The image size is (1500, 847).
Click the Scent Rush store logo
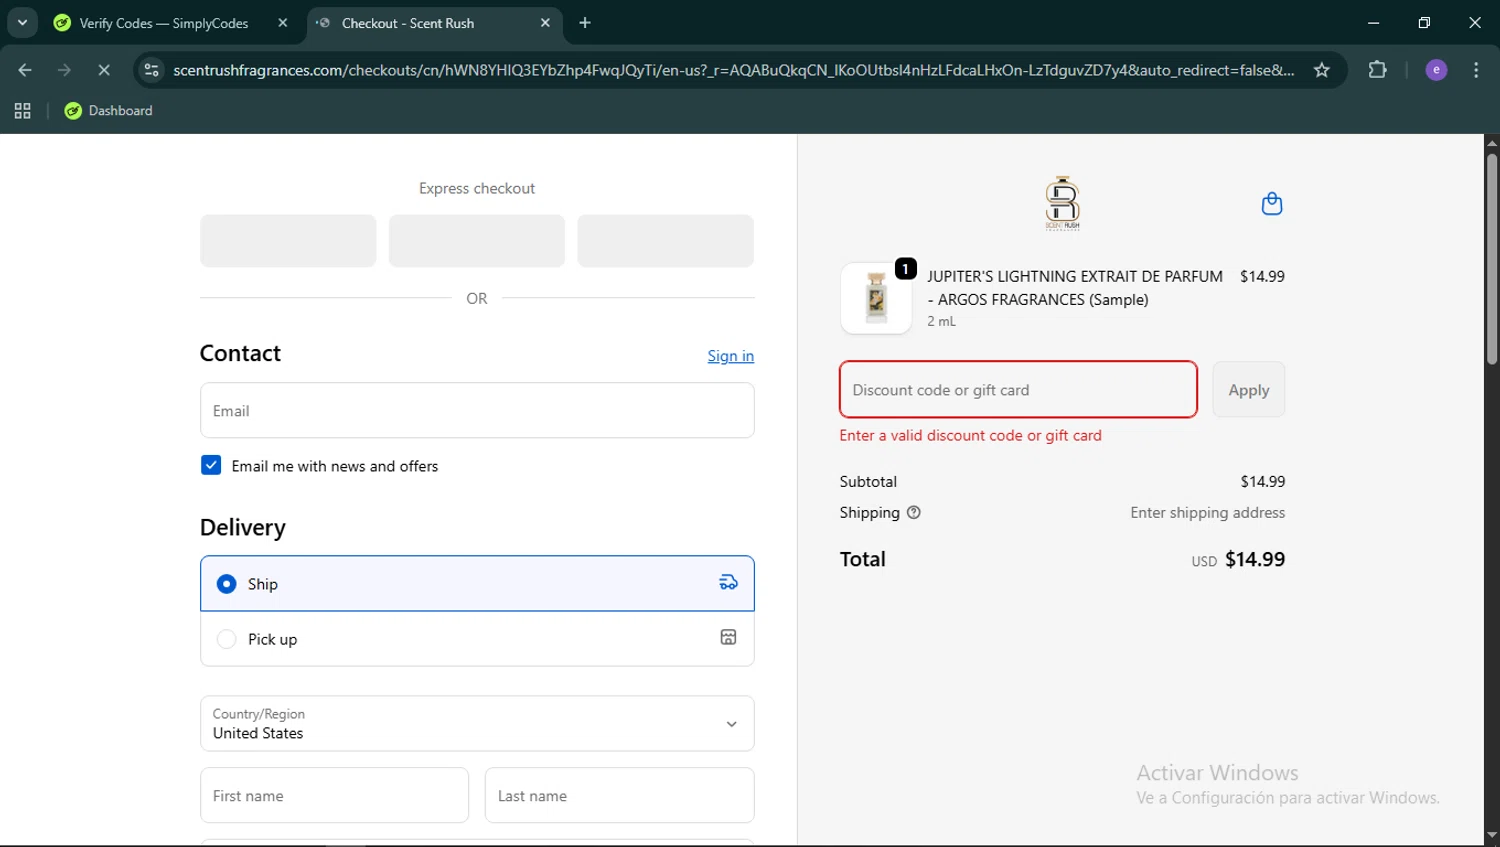1062,203
